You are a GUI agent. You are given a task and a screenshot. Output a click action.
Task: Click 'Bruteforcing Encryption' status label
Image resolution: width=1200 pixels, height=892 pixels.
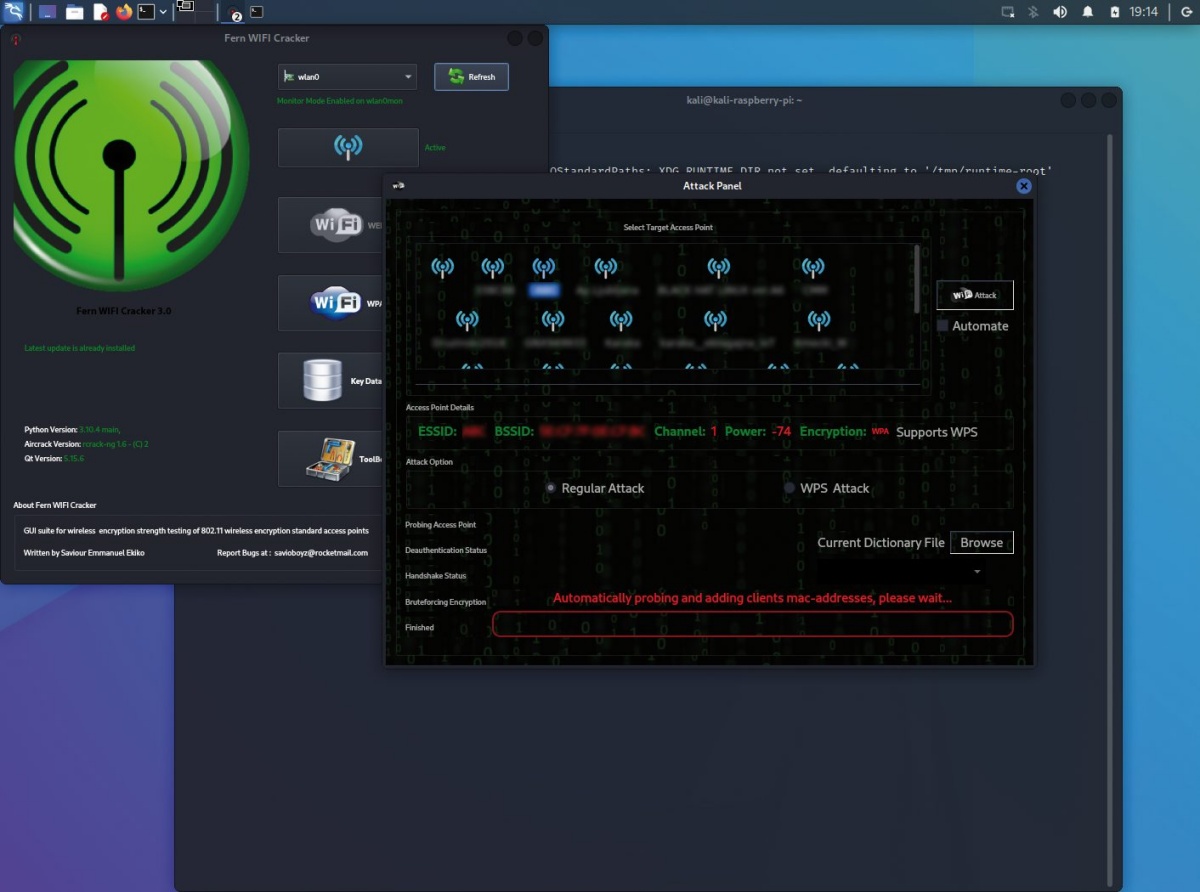pos(445,602)
